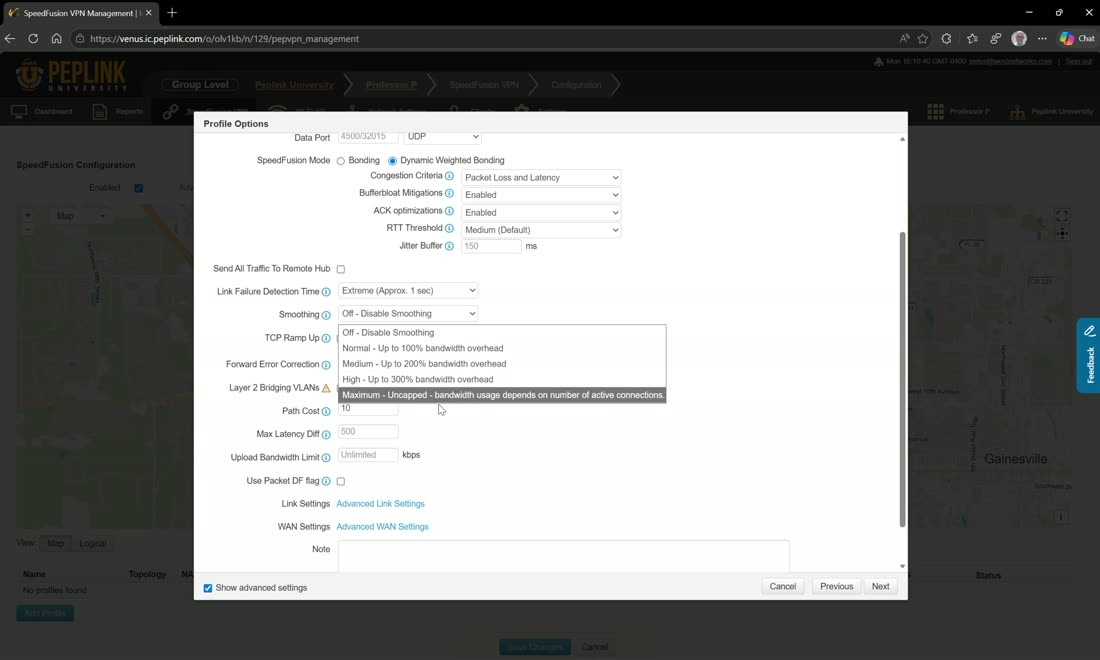Open the Advanced WAN Settings link
This screenshot has width=1100, height=660.
(x=382, y=527)
